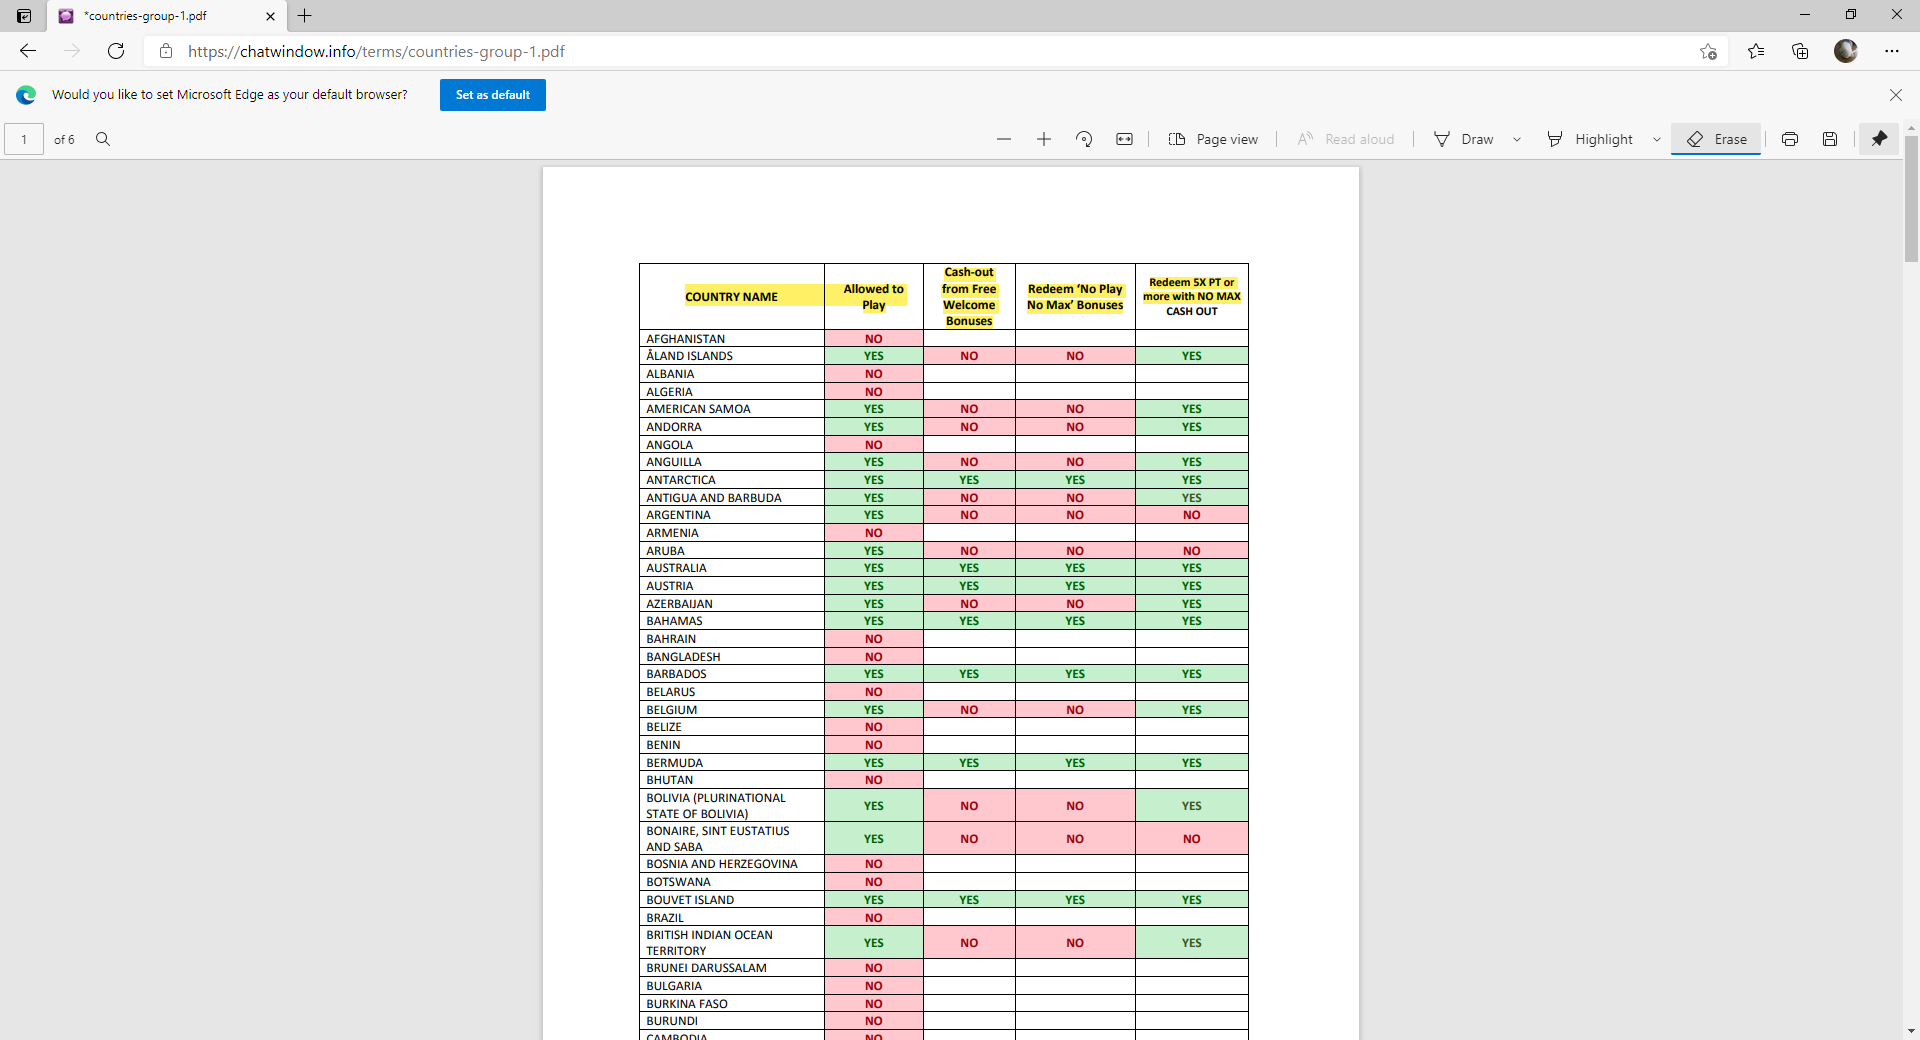Open the find in PDF search icon
Viewport: 1920px width, 1040px height.
pyautogui.click(x=103, y=139)
